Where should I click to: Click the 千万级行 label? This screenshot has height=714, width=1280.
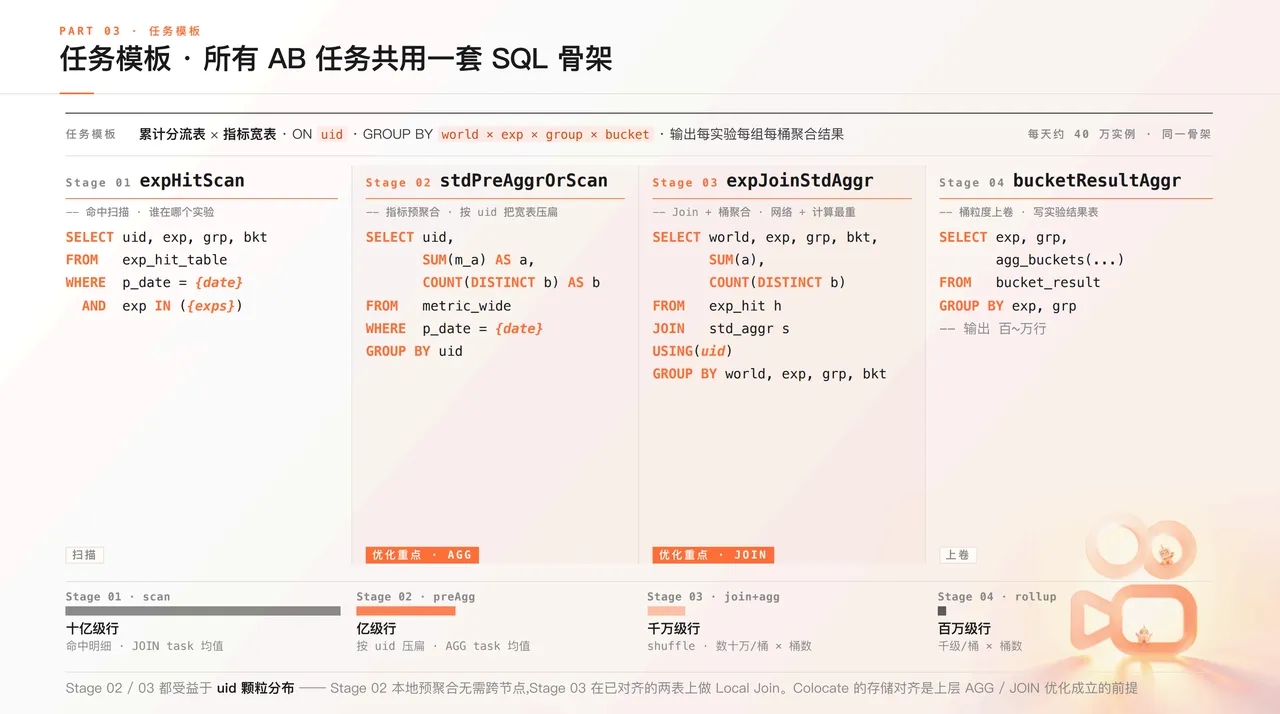point(674,629)
